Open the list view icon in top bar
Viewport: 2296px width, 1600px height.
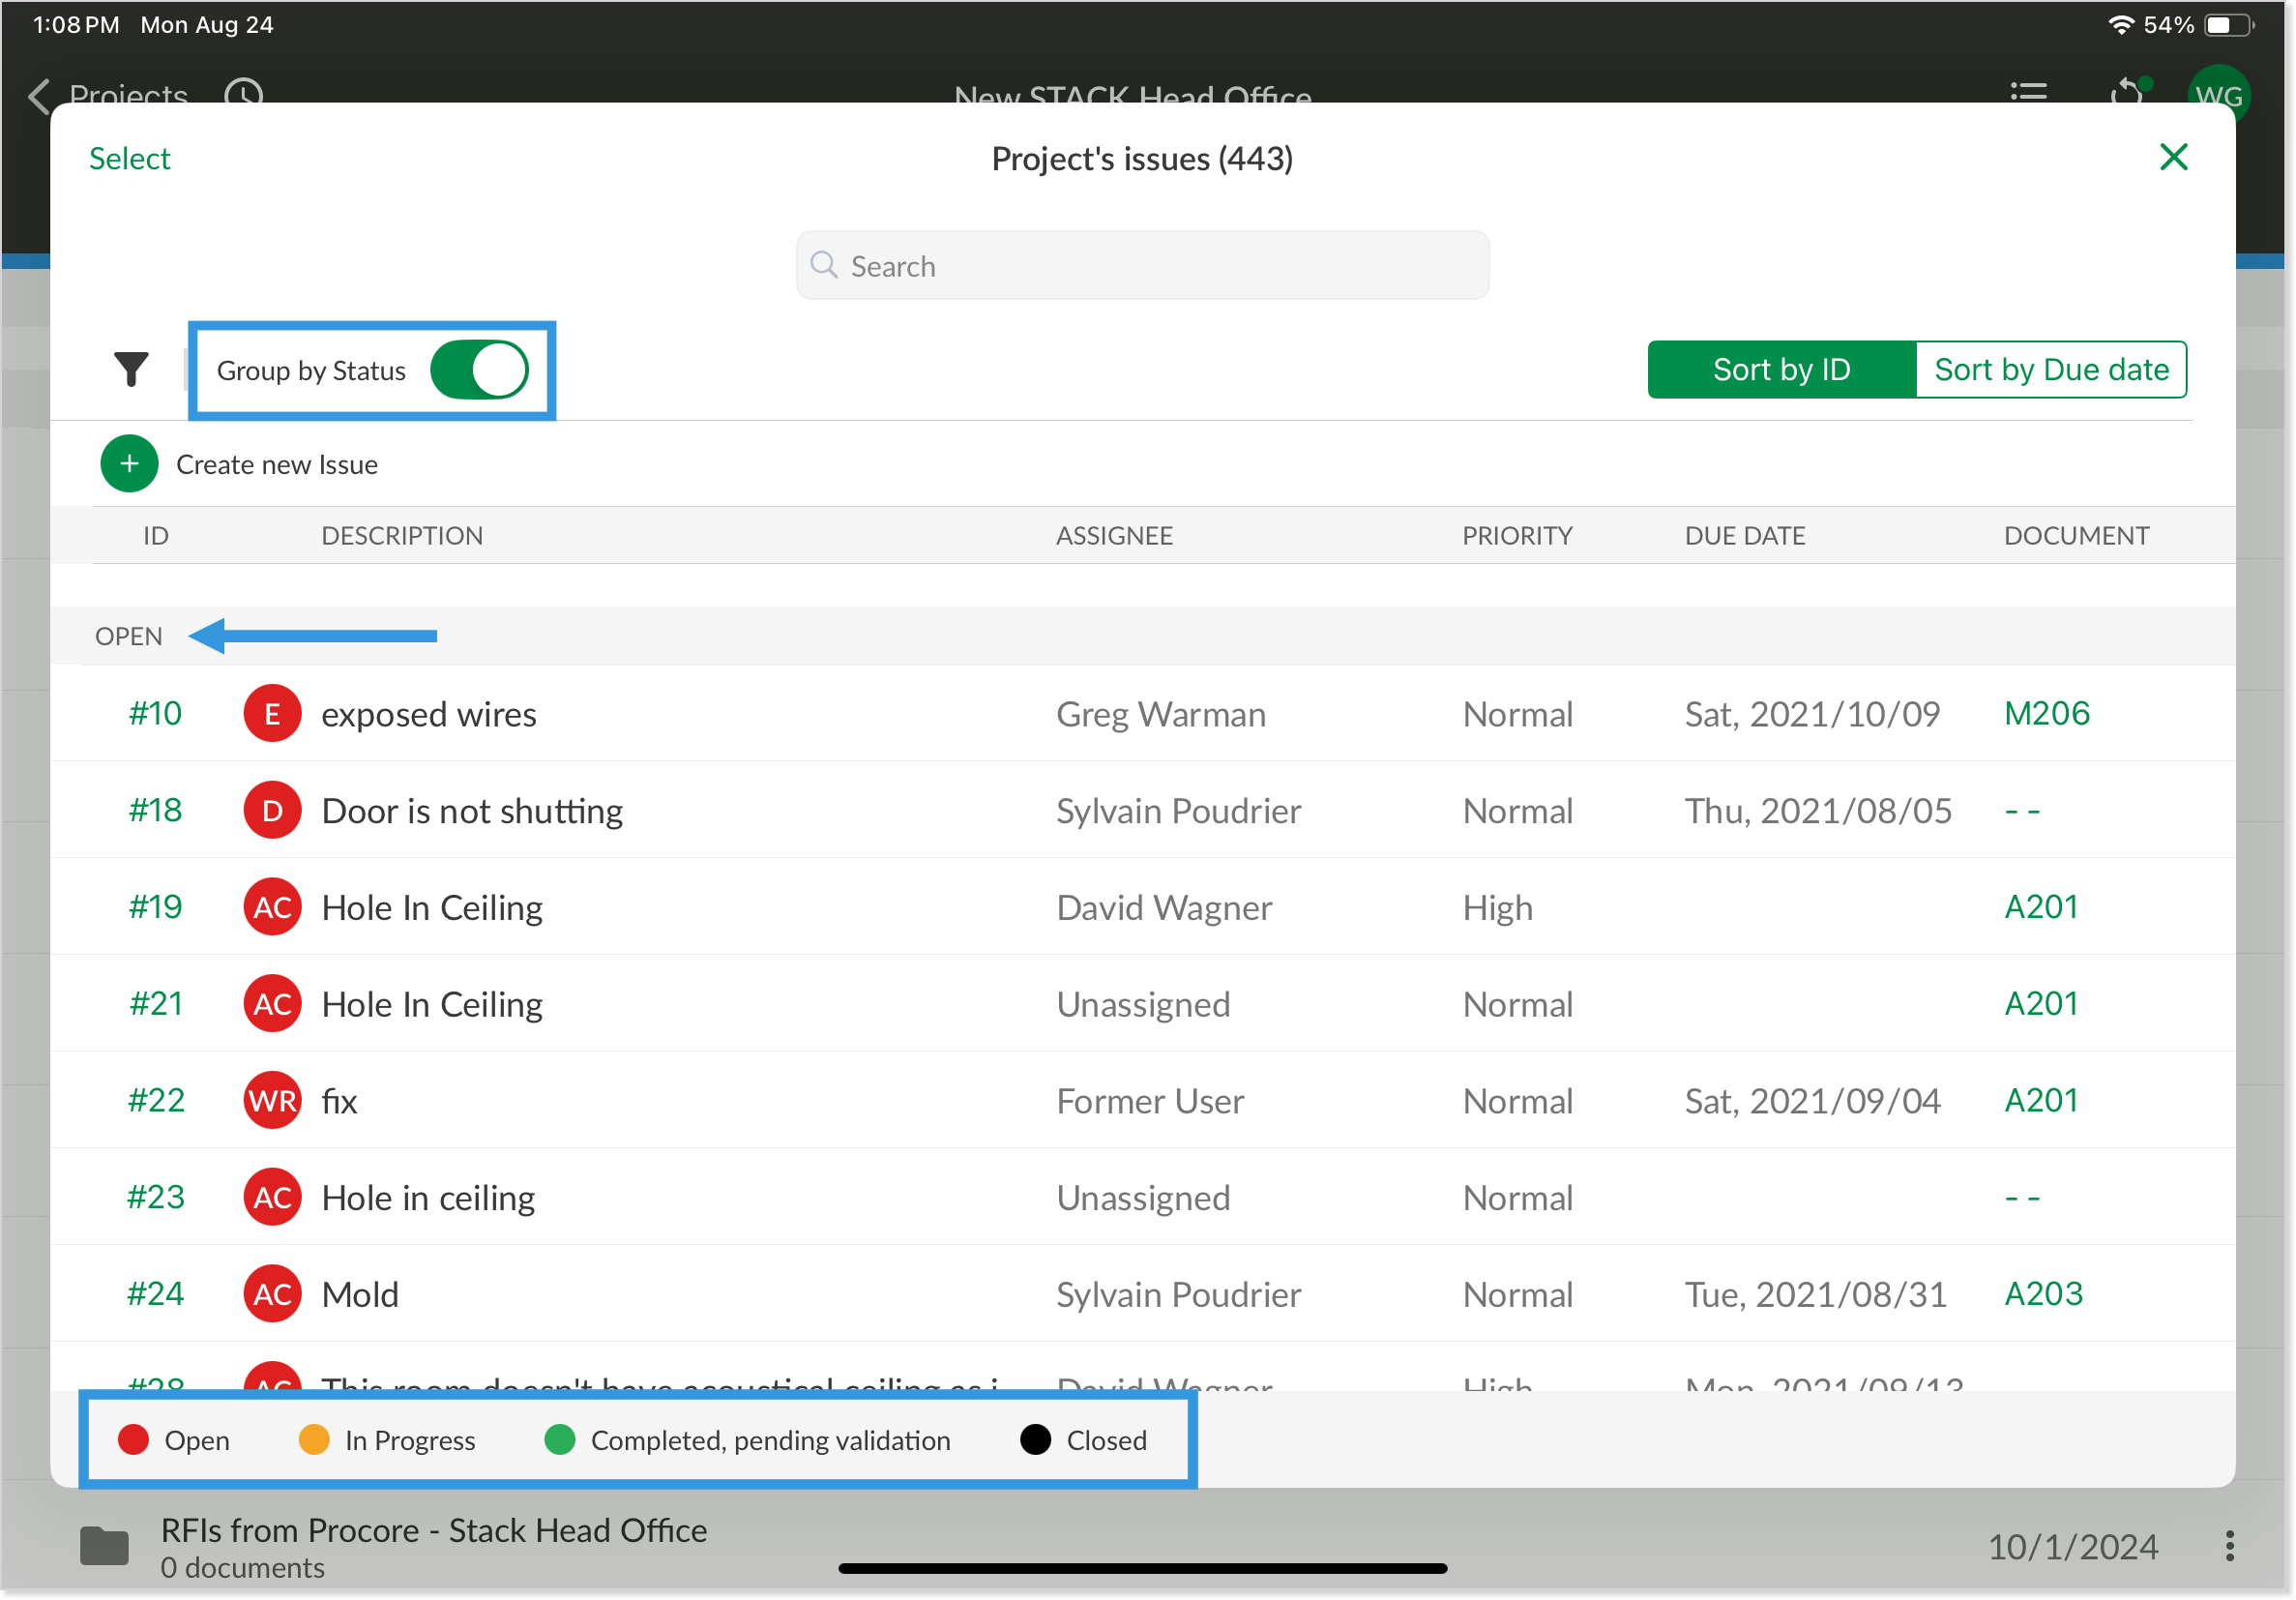point(2028,93)
